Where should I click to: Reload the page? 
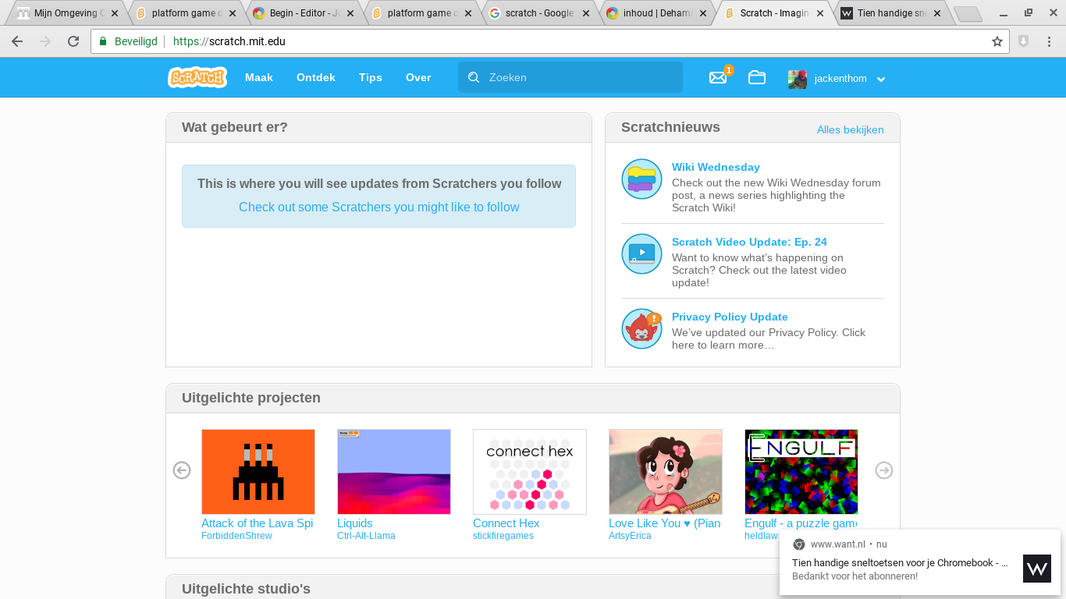[73, 41]
